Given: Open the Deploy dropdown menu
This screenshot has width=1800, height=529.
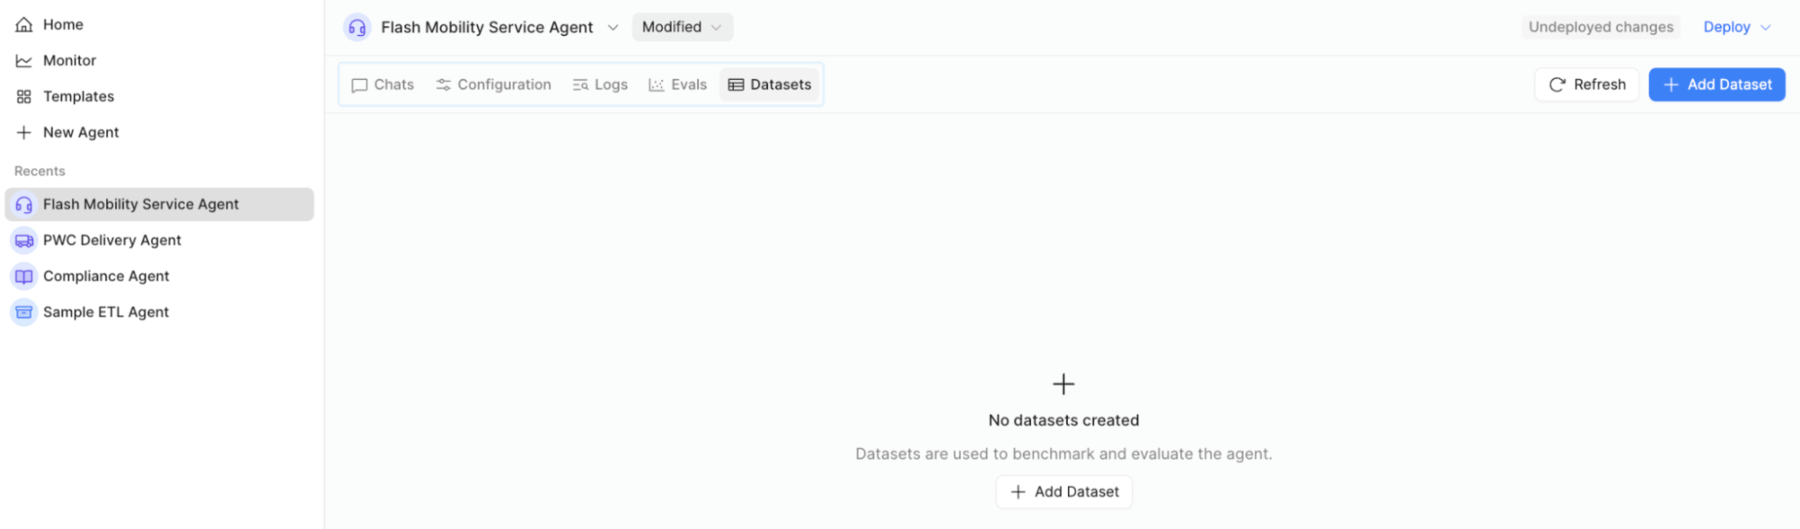Looking at the screenshot, I should click(x=1737, y=28).
